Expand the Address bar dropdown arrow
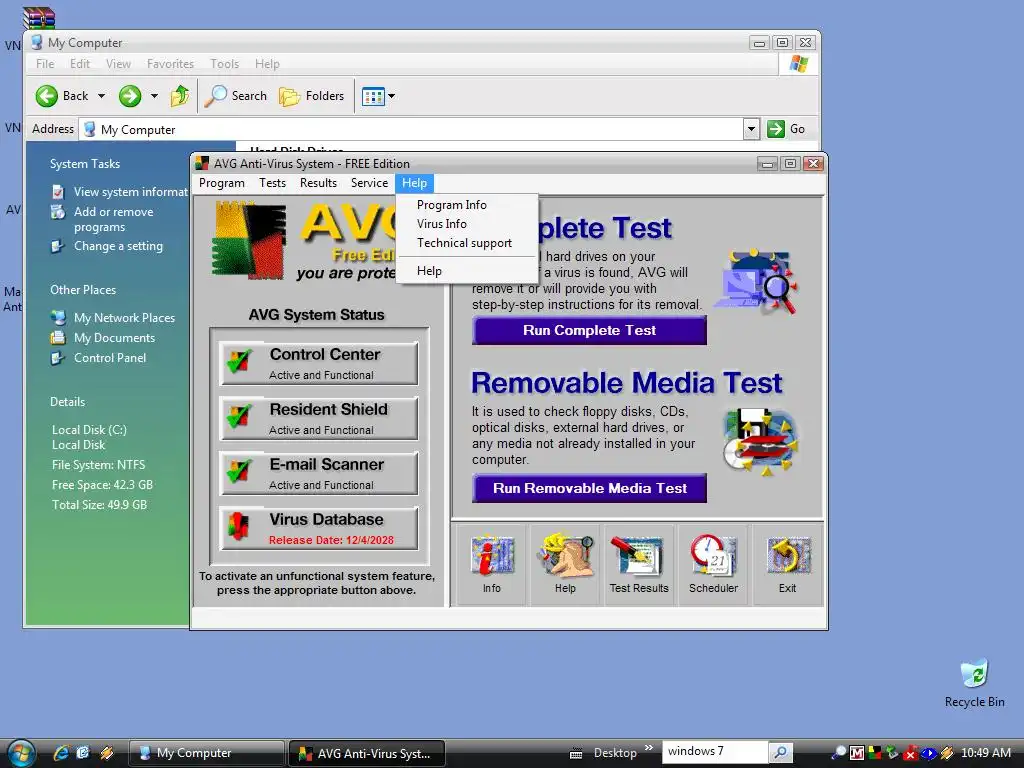The height and width of the screenshot is (768, 1024). (751, 129)
